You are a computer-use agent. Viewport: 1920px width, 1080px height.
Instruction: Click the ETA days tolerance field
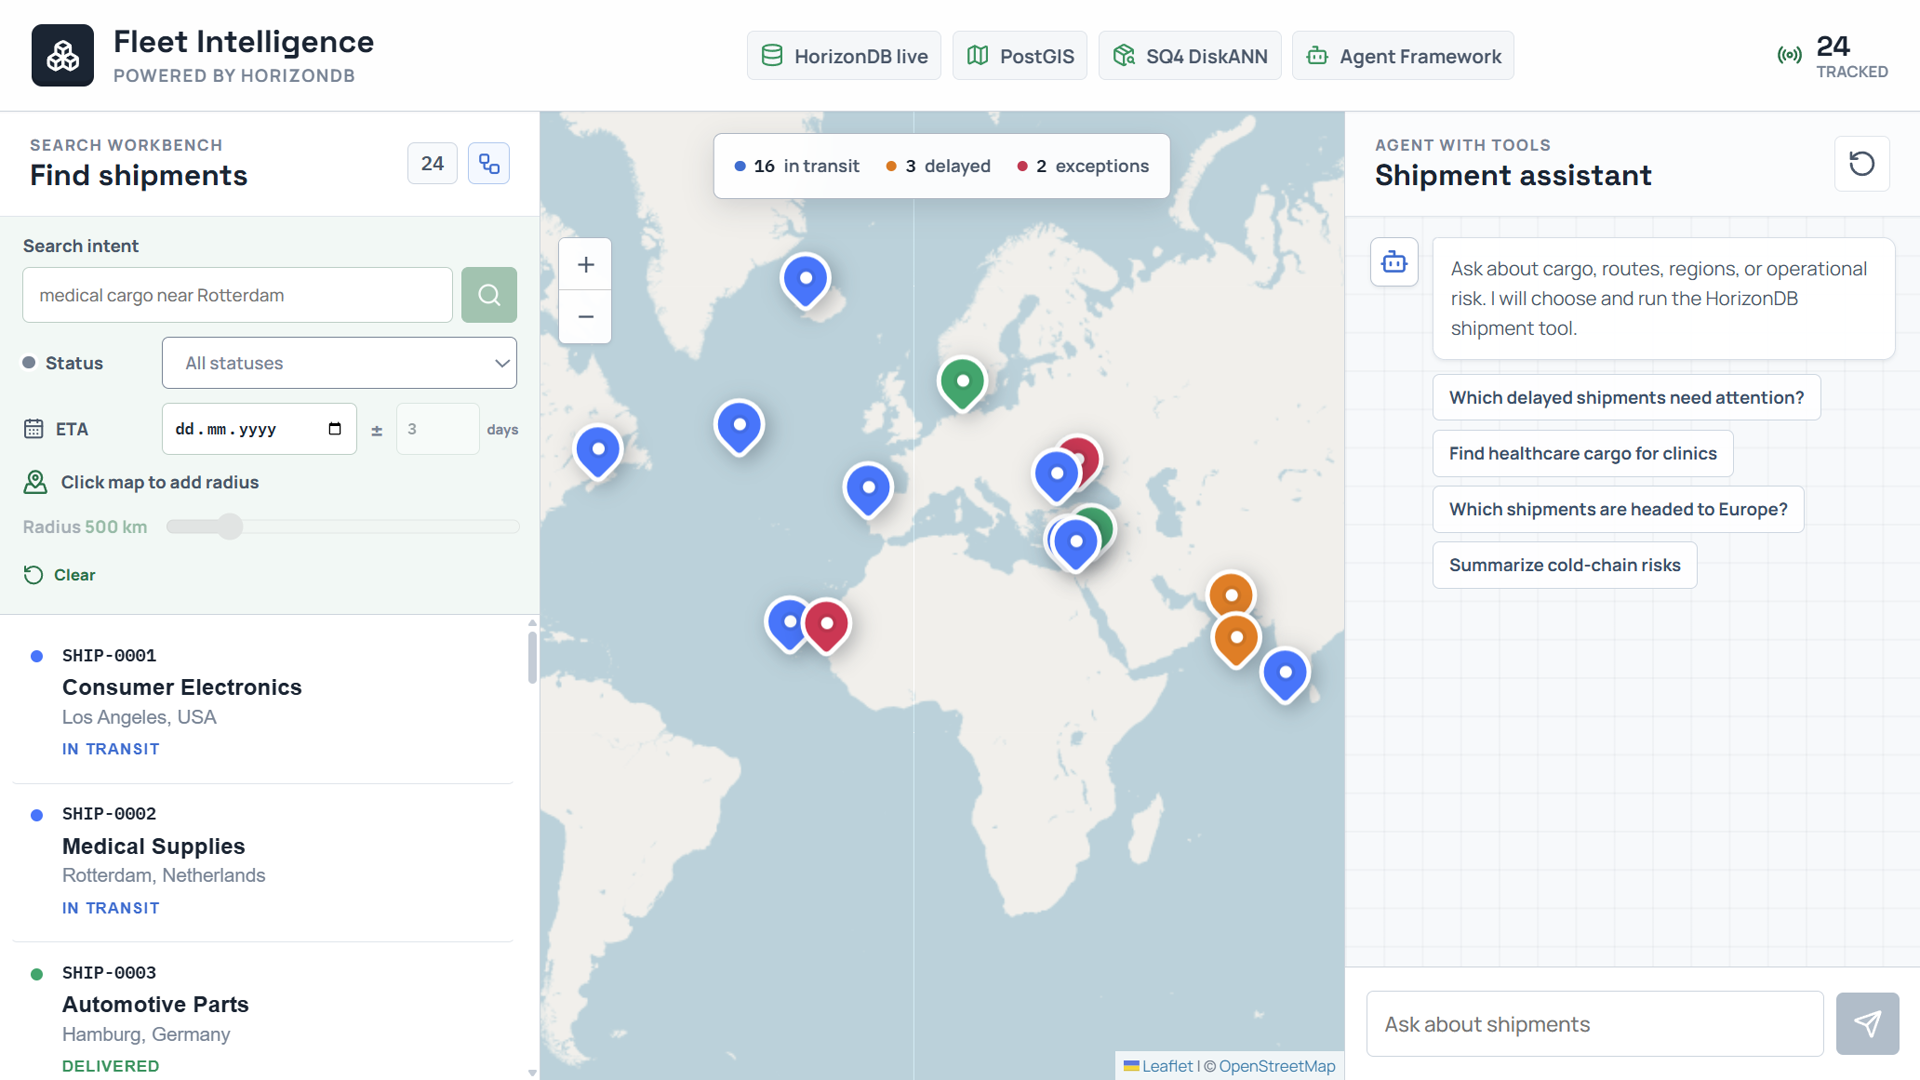pos(437,429)
